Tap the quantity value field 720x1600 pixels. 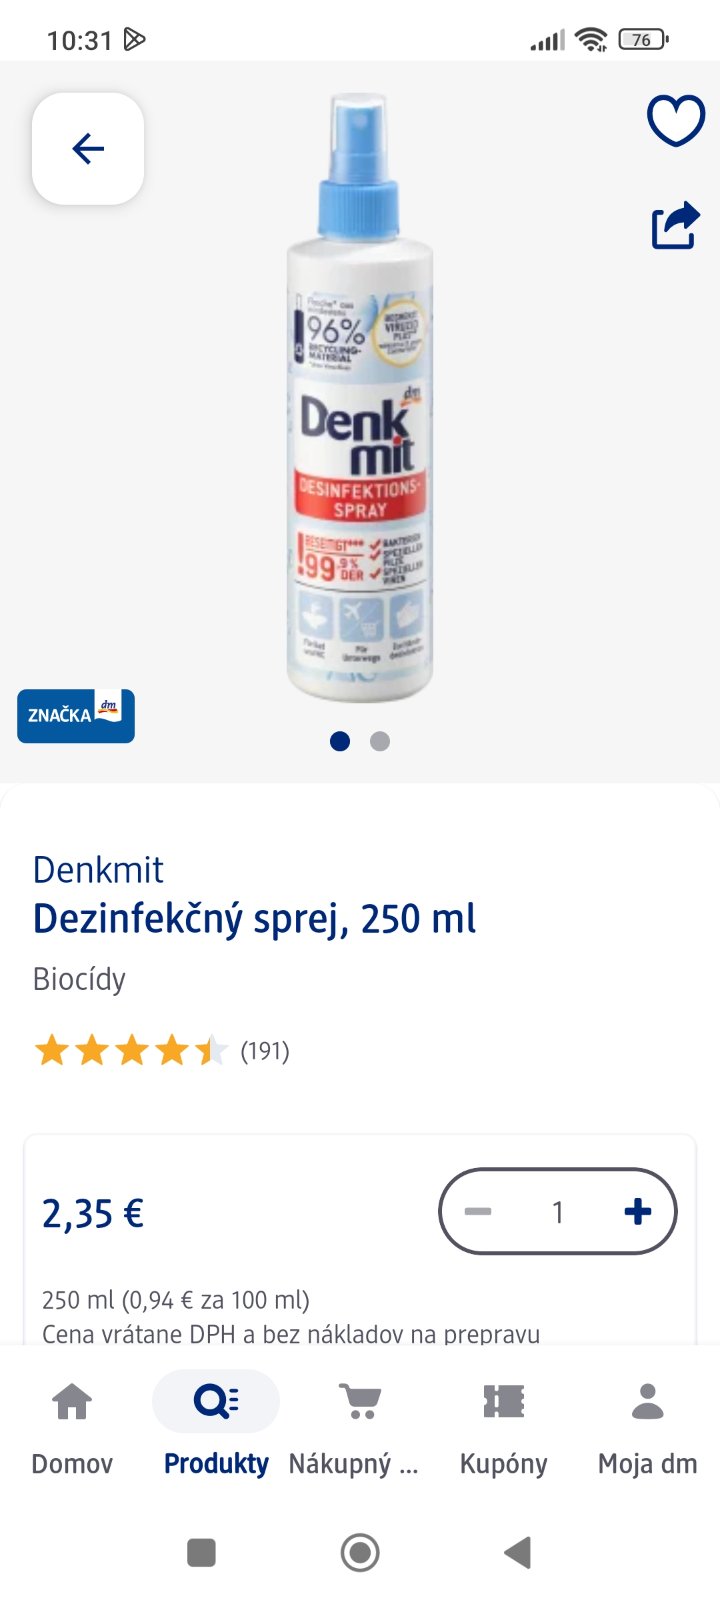[558, 1212]
